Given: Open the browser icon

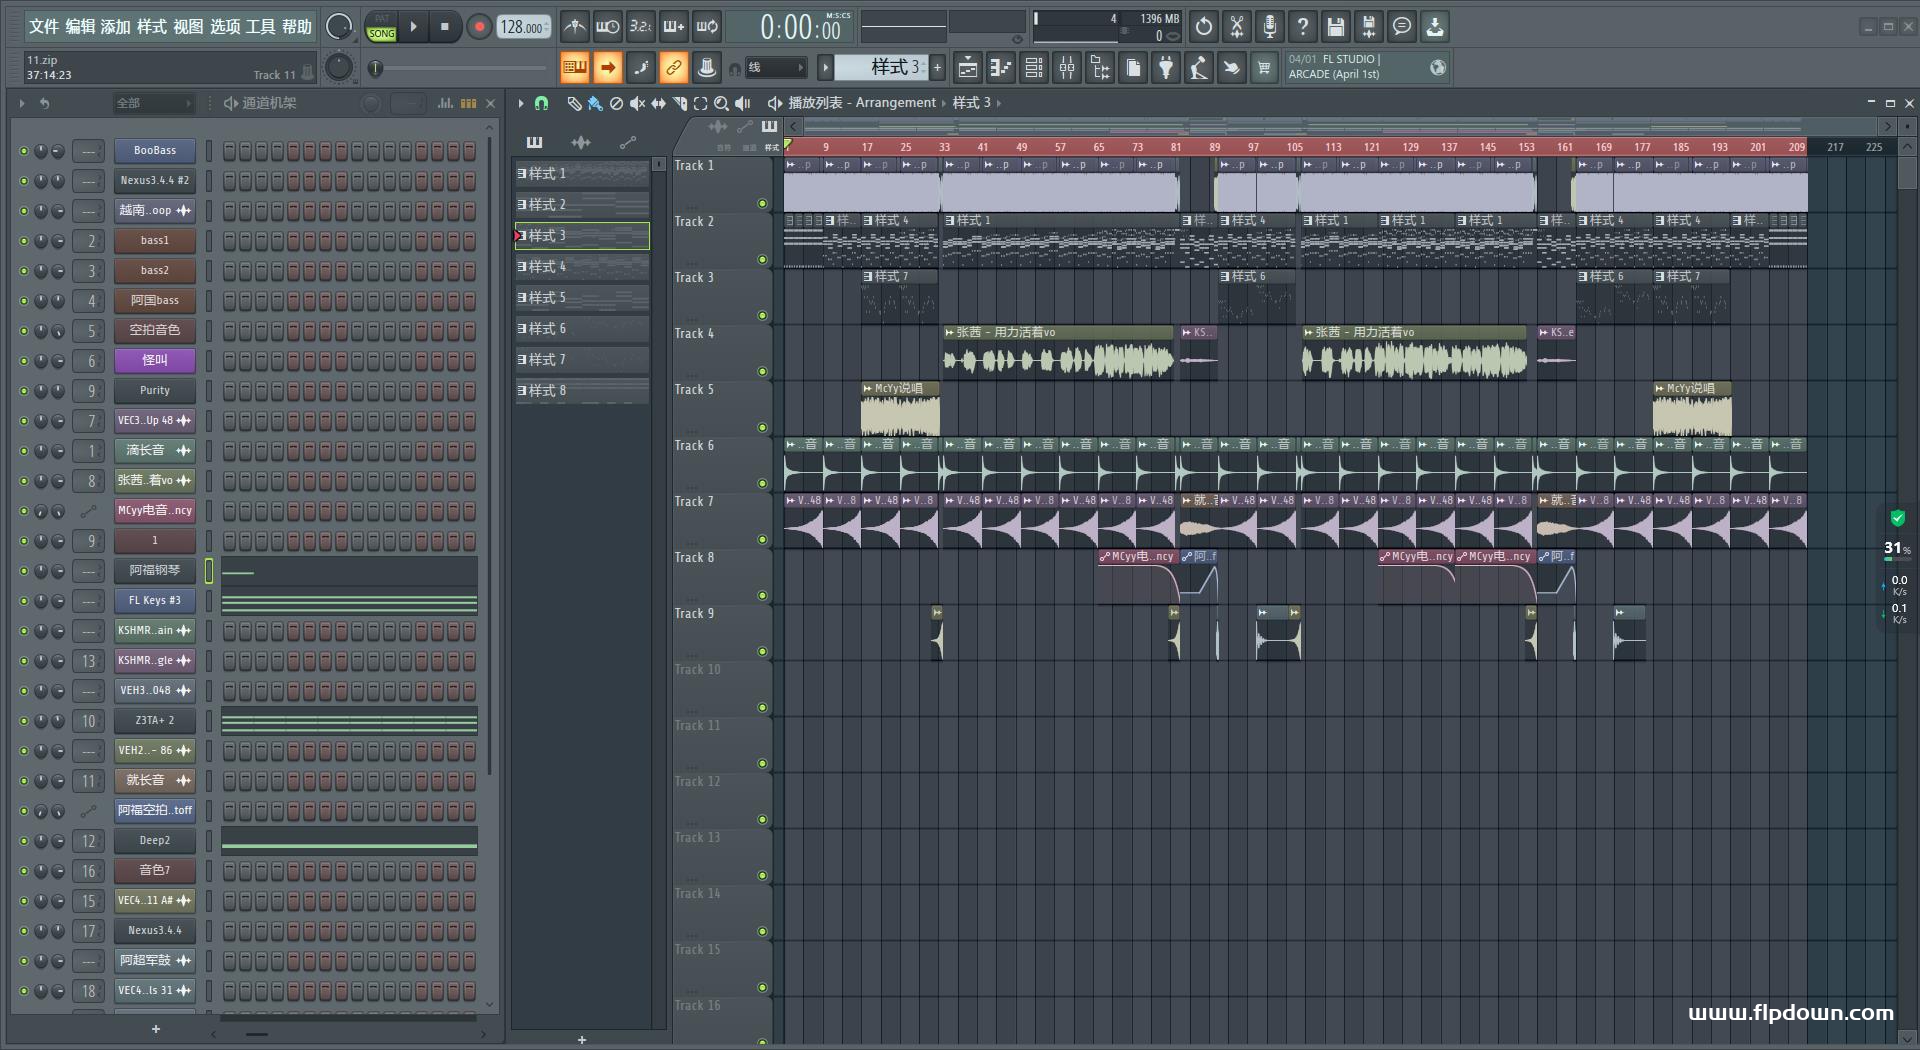Looking at the screenshot, I should tap(1100, 68).
